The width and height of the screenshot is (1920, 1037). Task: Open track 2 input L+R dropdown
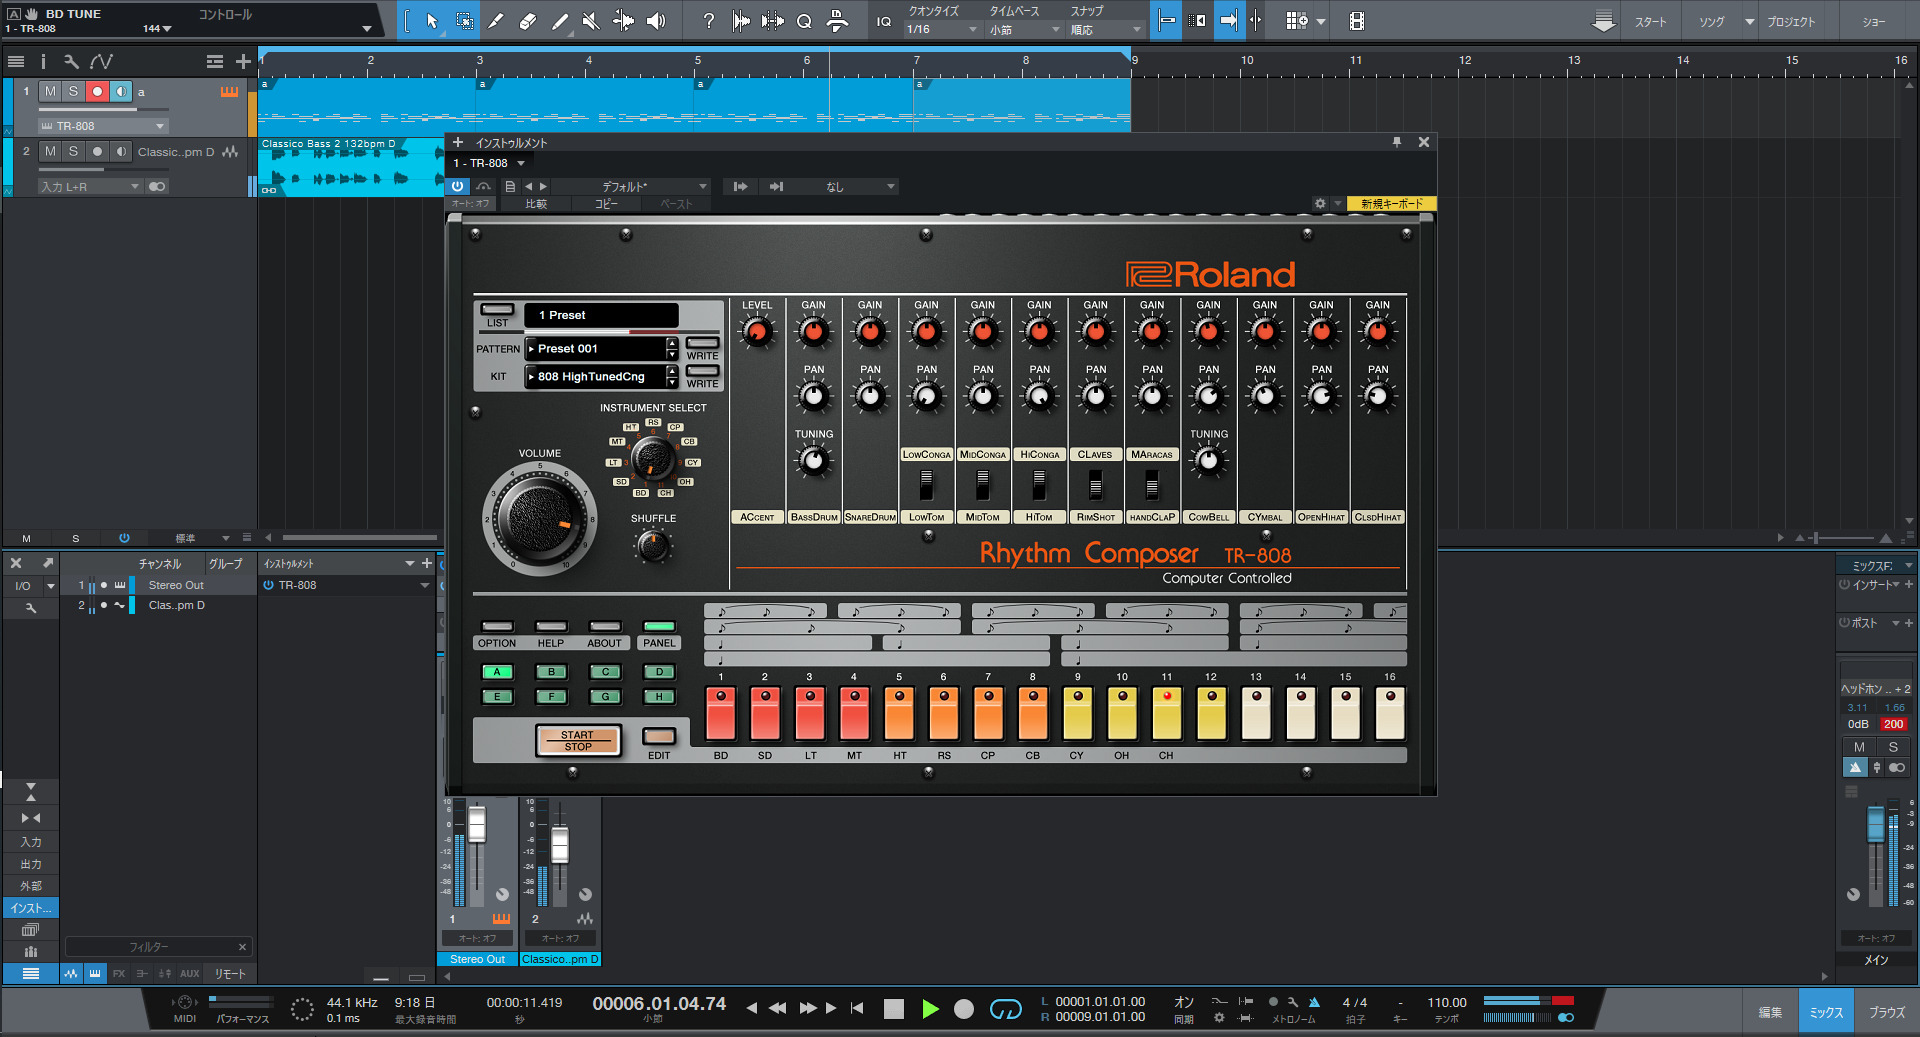pos(90,187)
